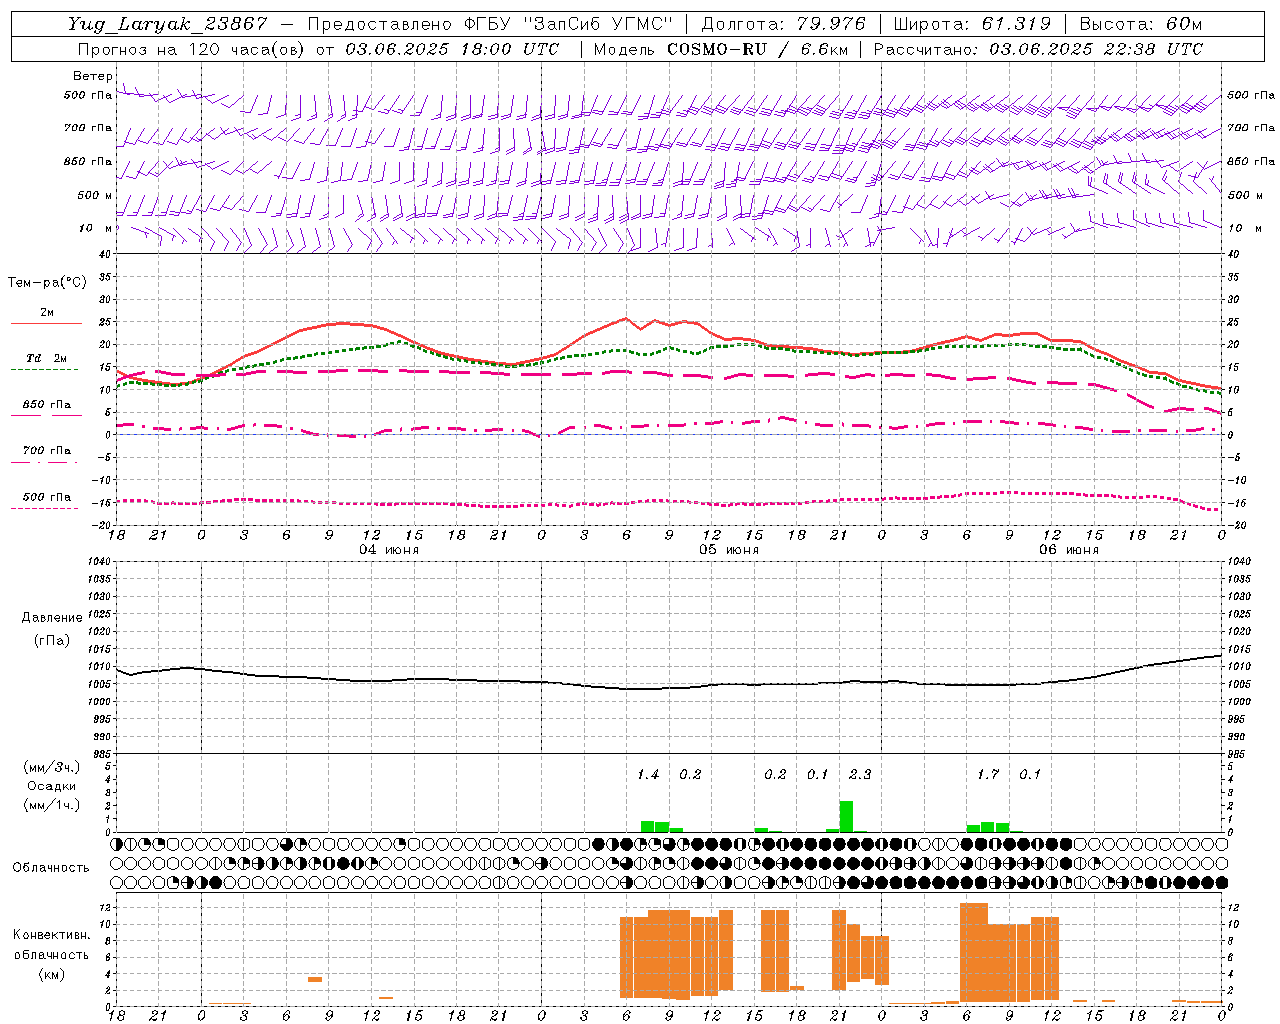Select the 2м temperature legend entry
The width and height of the screenshot is (1280, 1024).
point(47,313)
